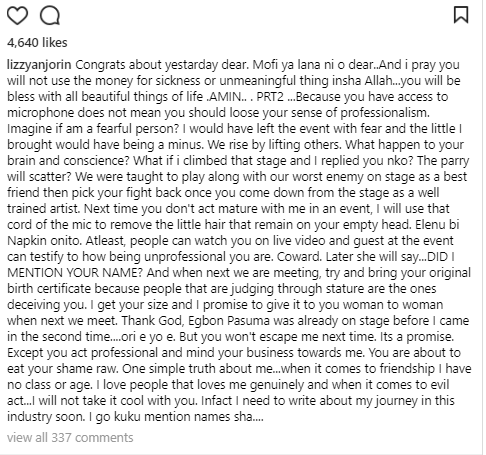Click 'Elenu bi' at line end
486x455 pixels.
coord(437,225)
